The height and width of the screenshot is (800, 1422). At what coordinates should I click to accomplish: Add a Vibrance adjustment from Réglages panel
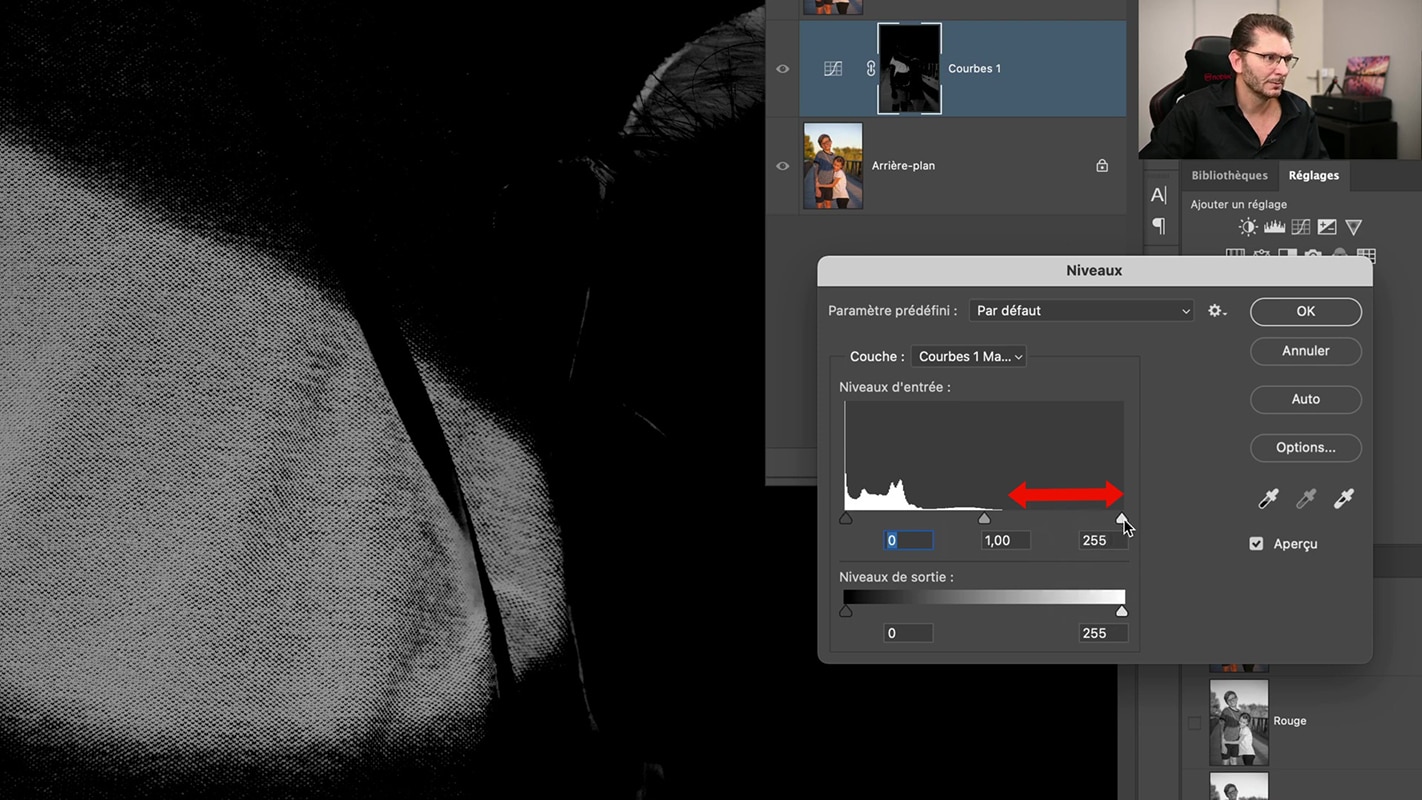(x=1353, y=227)
